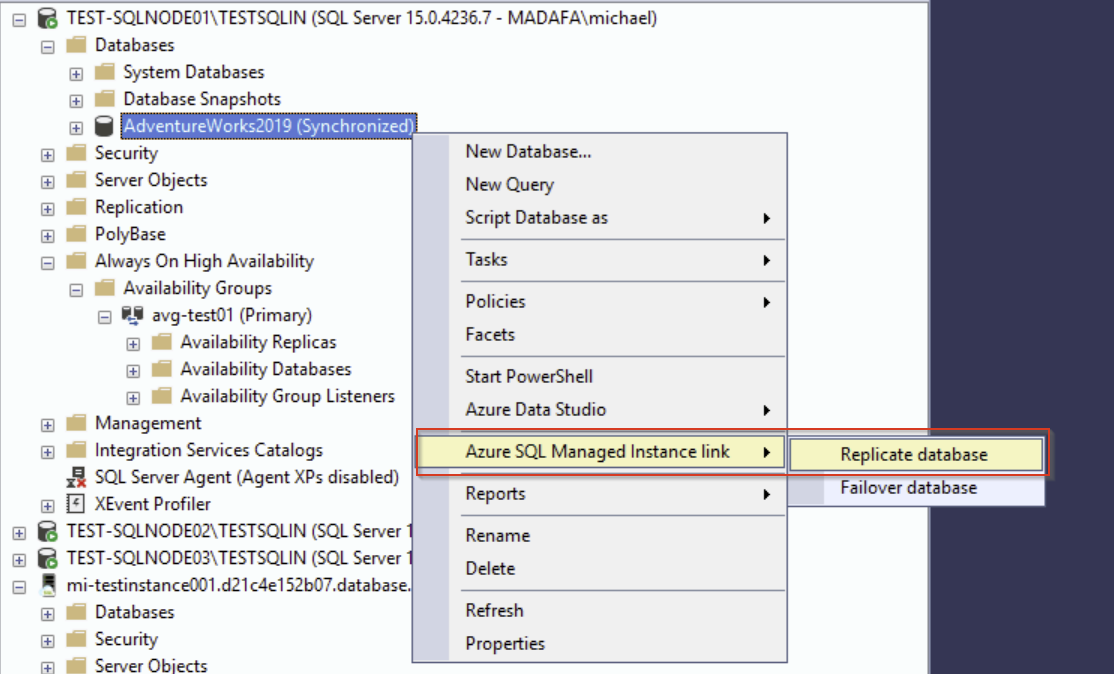Screen dimensions: 1114x674
Task: Expand the TEST-SQLNODE03 server node
Action: [x=19, y=560]
